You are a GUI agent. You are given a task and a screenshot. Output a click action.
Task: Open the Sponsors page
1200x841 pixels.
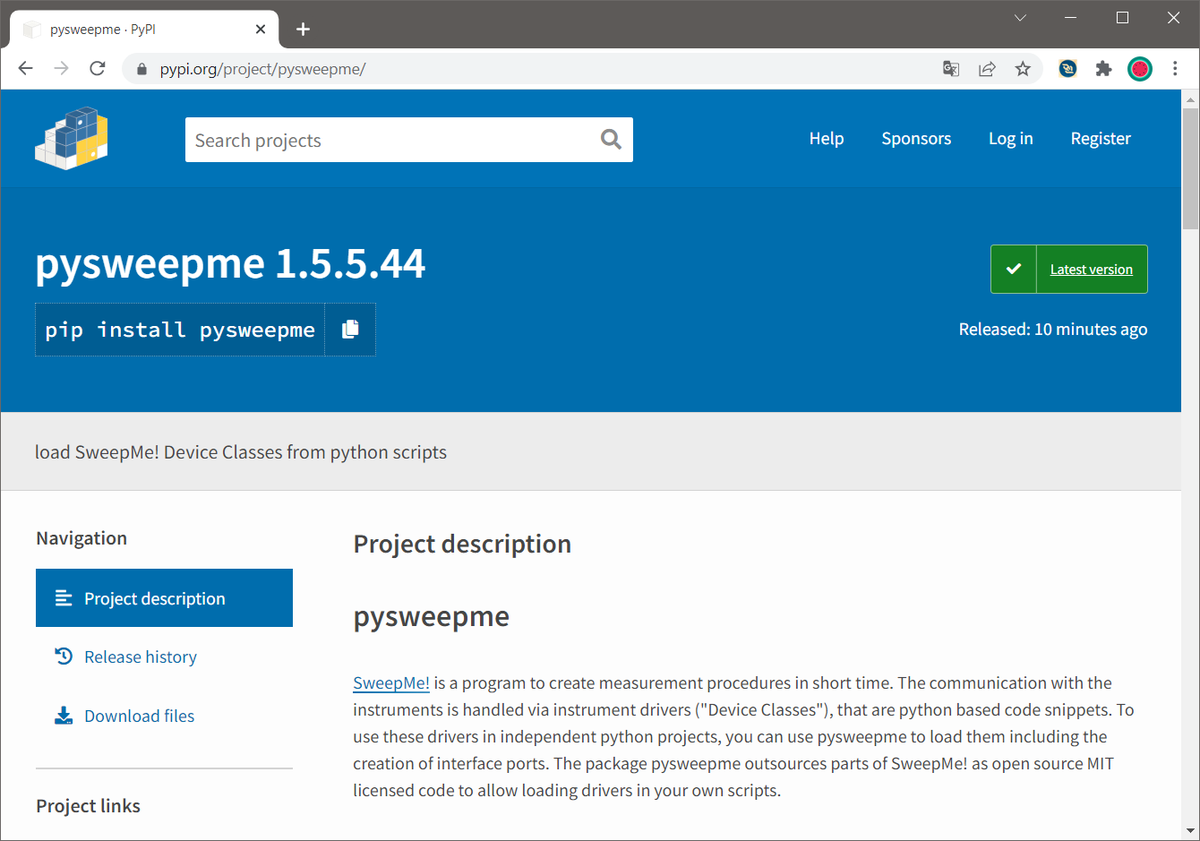pyautogui.click(x=916, y=138)
